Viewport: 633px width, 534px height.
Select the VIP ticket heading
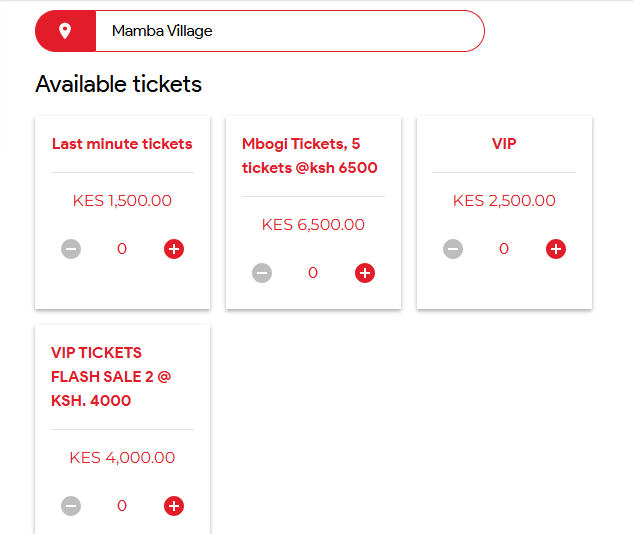504,144
